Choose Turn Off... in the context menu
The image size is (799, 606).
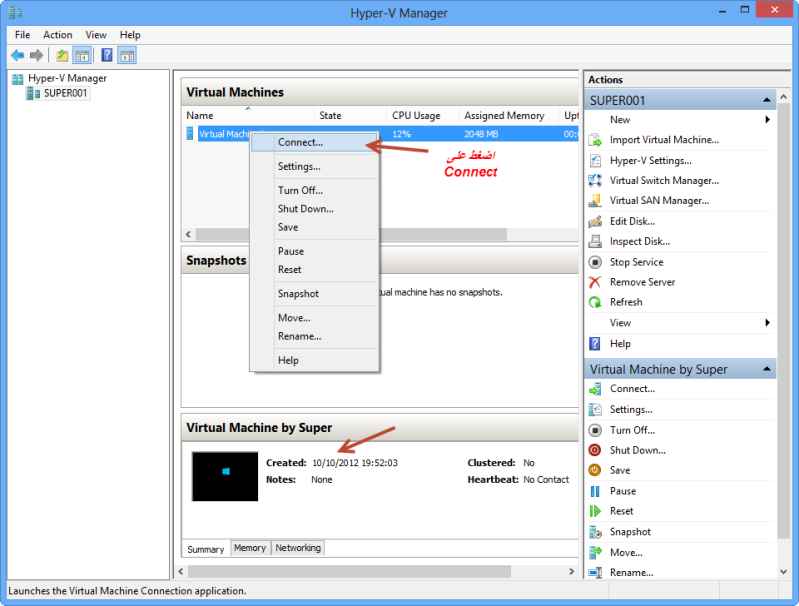pyautogui.click(x=314, y=190)
